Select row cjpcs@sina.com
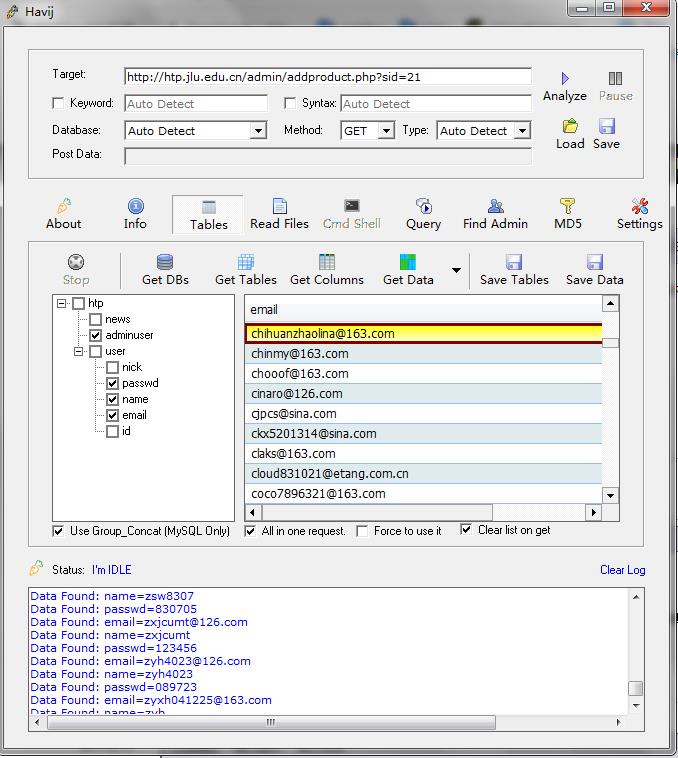This screenshot has height=758, width=678. pyautogui.click(x=423, y=413)
